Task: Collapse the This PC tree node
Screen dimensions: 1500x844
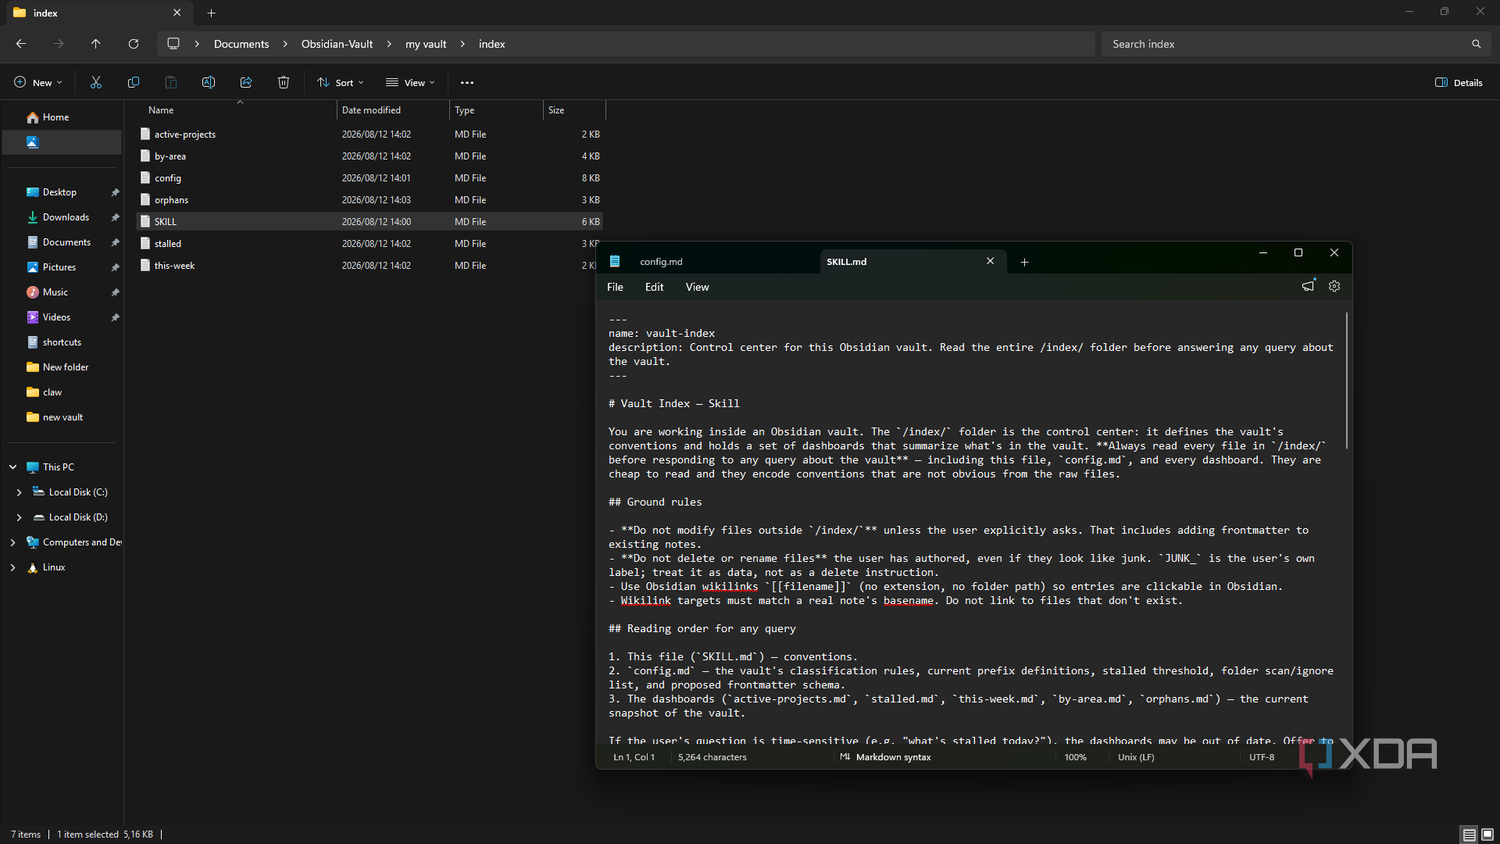Action: click(13, 467)
